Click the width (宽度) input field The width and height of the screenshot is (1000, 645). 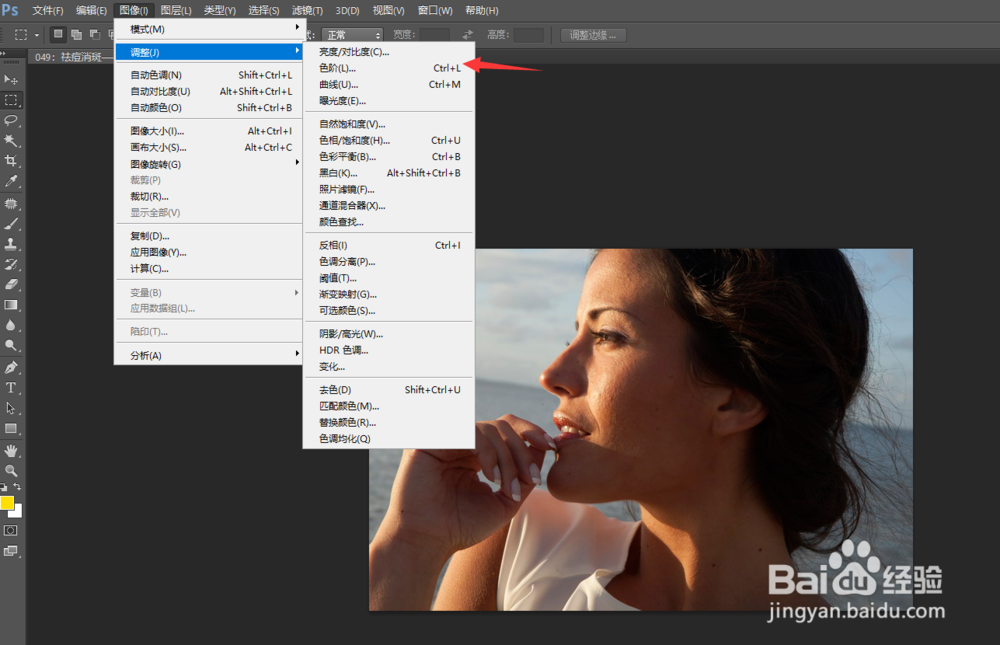[x=435, y=35]
